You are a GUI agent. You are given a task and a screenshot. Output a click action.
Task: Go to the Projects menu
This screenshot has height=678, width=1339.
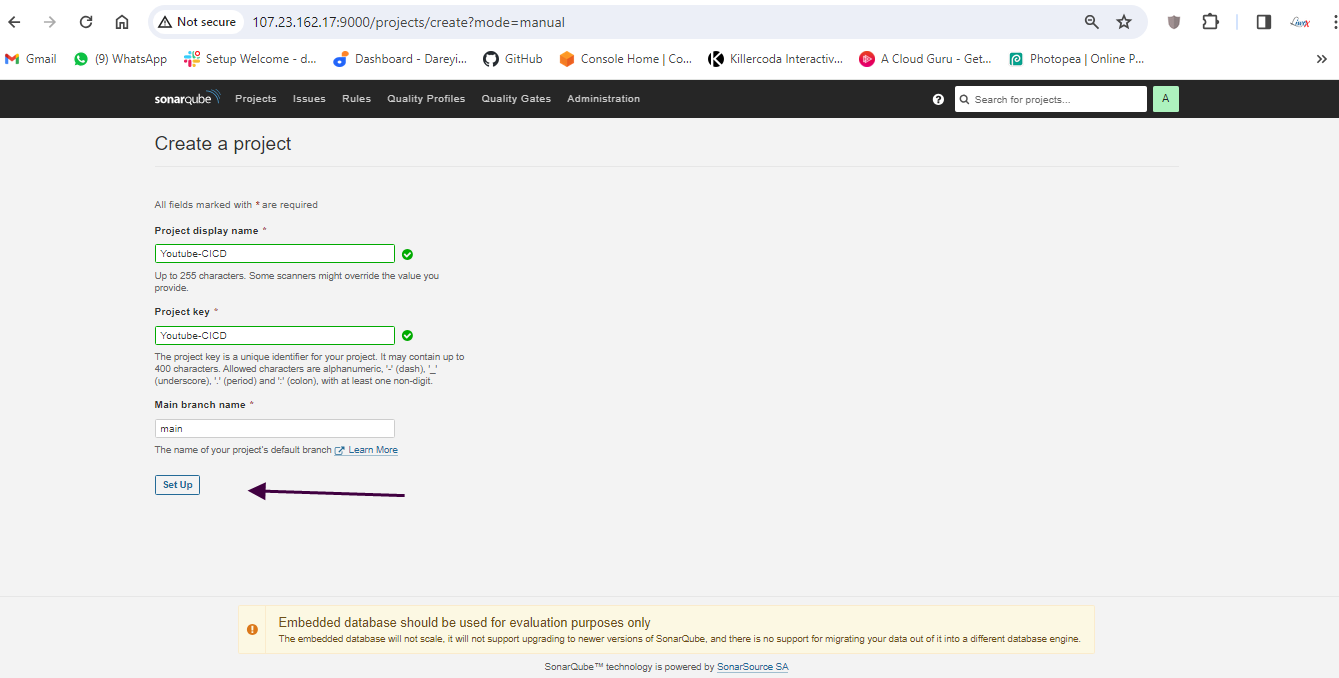click(x=255, y=99)
